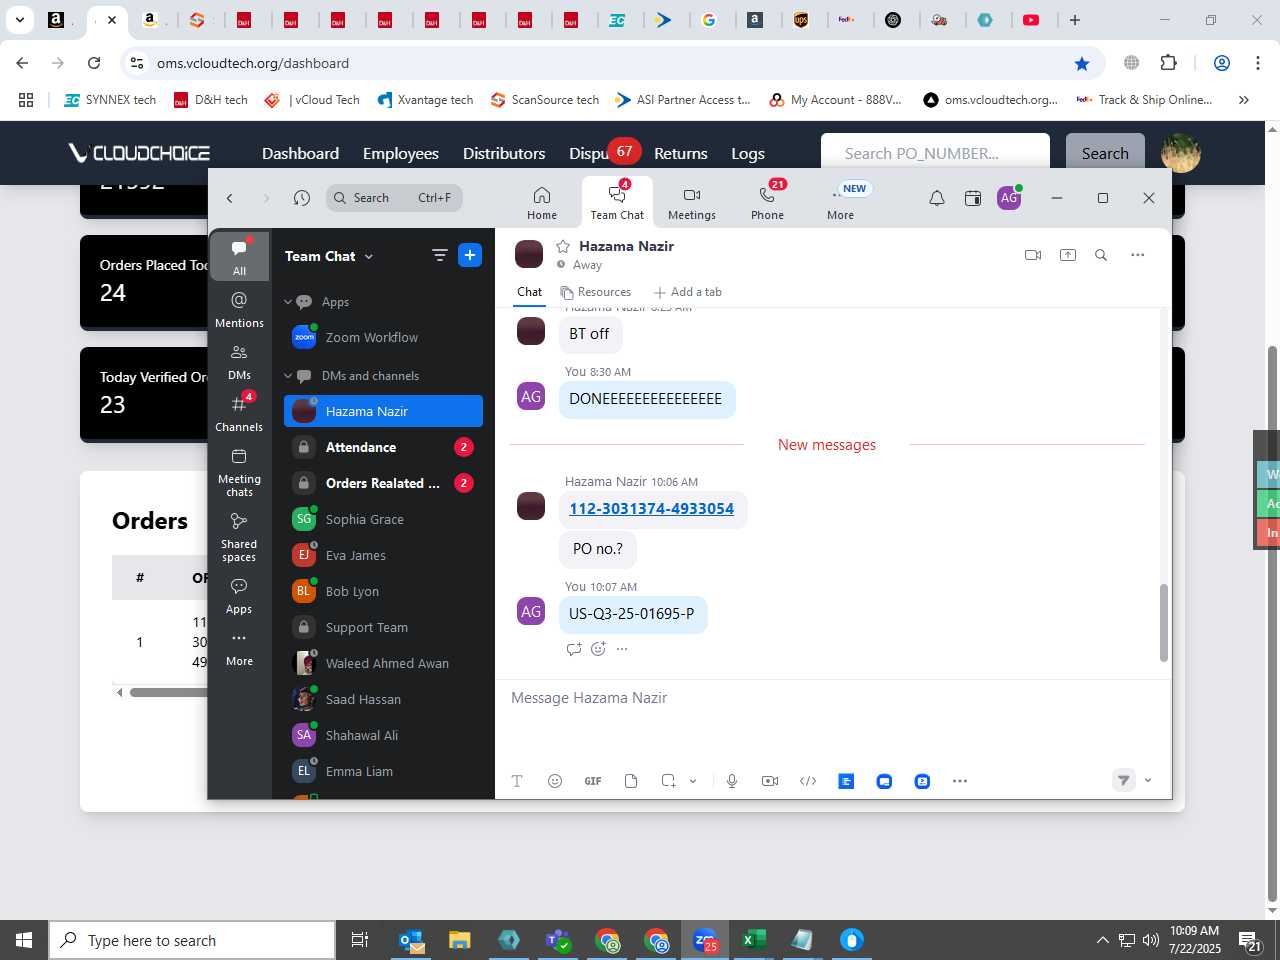Open chat with Emma Liam

(383, 771)
